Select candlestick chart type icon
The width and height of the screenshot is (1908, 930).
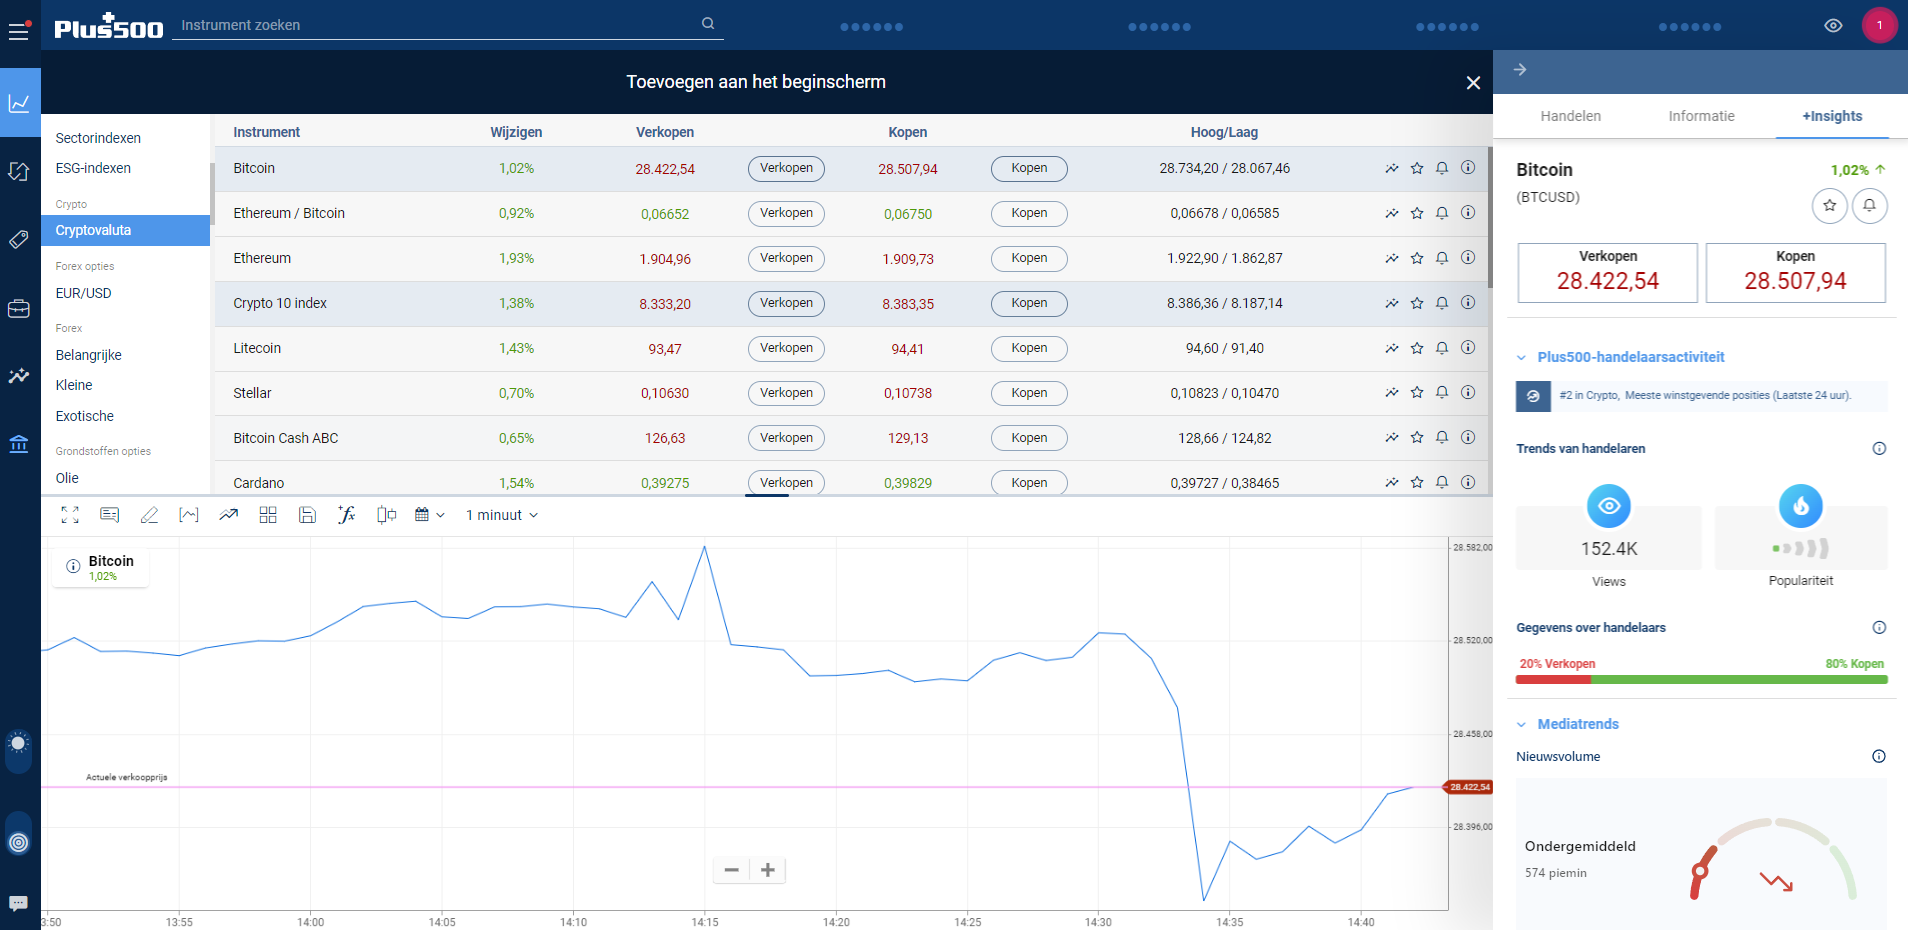pos(386,515)
